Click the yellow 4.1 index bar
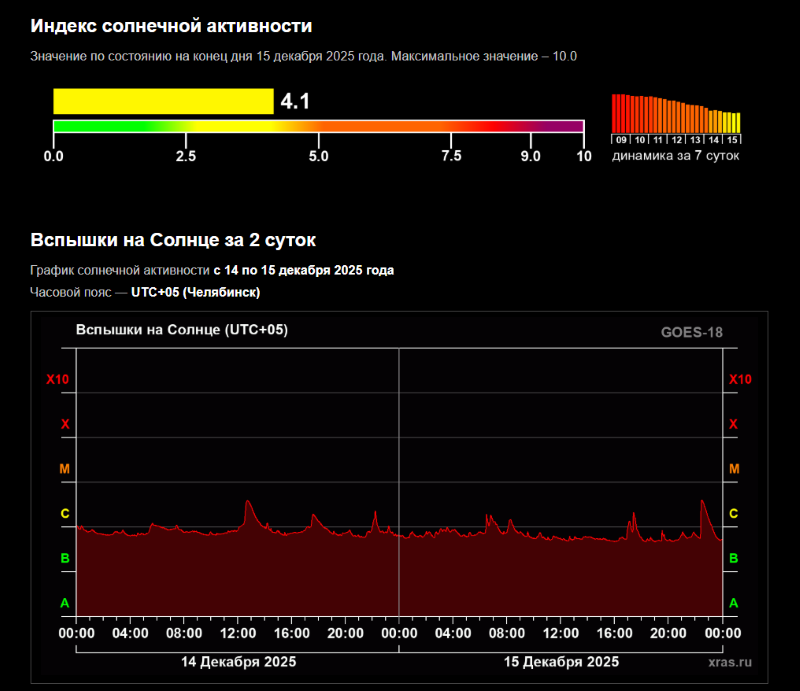Screen dimensions: 800x691 pyautogui.click(x=163, y=101)
